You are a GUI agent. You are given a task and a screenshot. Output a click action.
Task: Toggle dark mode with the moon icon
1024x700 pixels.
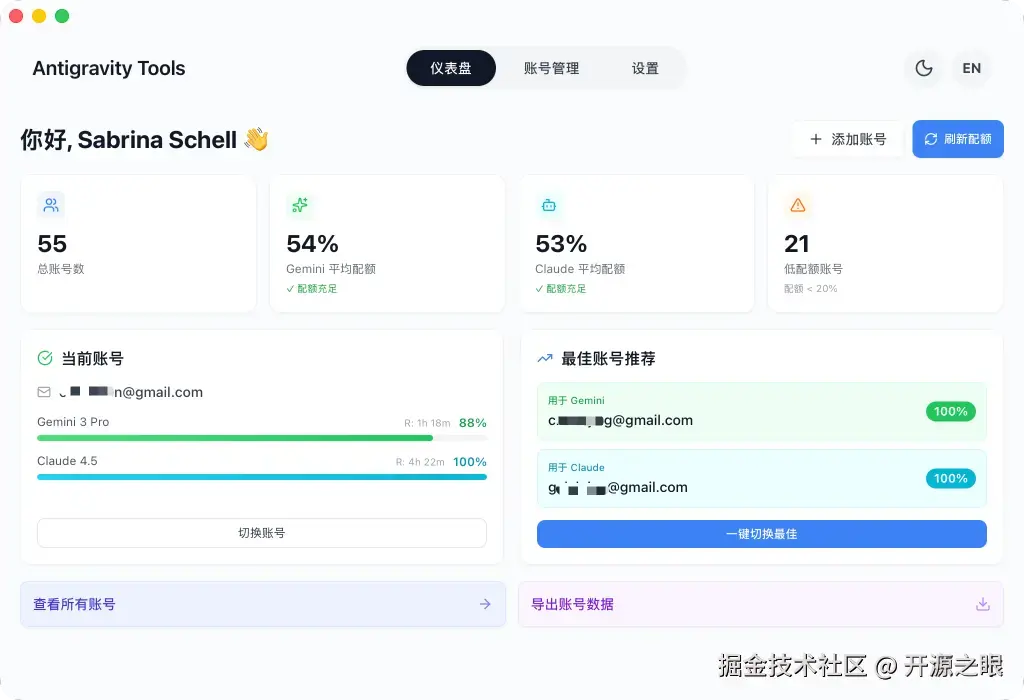(923, 68)
